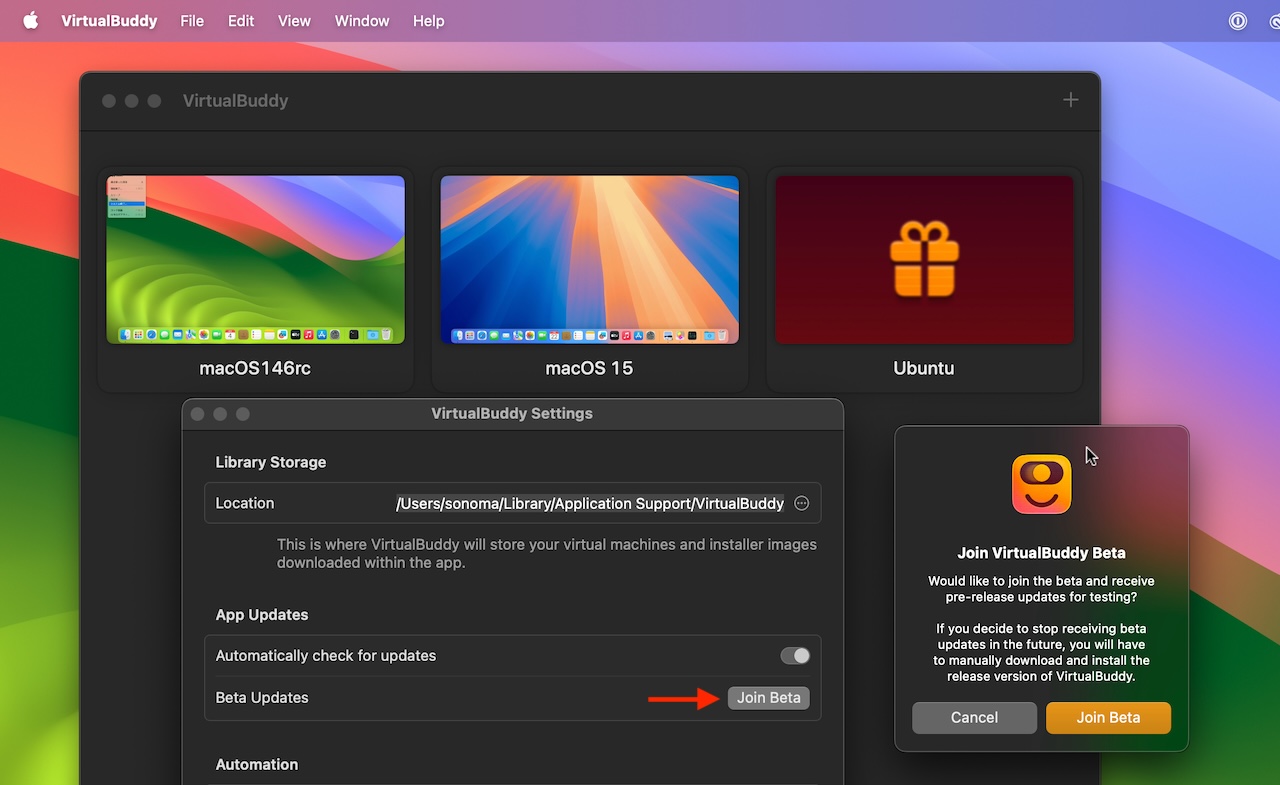This screenshot has width=1280, height=785.
Task: Click the macOS 15 name label
Action: click(589, 368)
